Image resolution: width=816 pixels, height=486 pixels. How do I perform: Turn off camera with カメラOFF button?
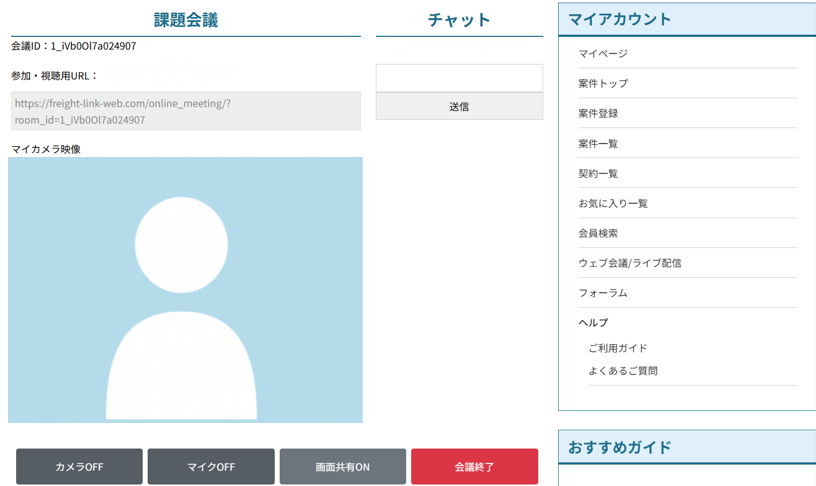pyautogui.click(x=79, y=467)
